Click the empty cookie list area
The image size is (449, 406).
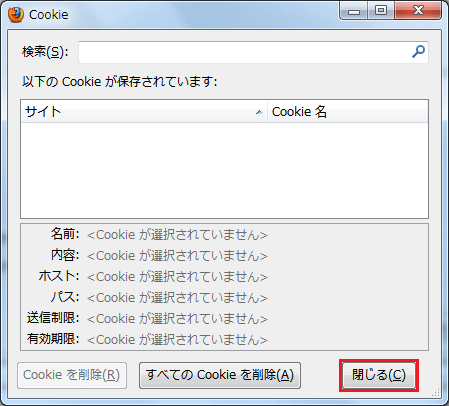pos(224,170)
